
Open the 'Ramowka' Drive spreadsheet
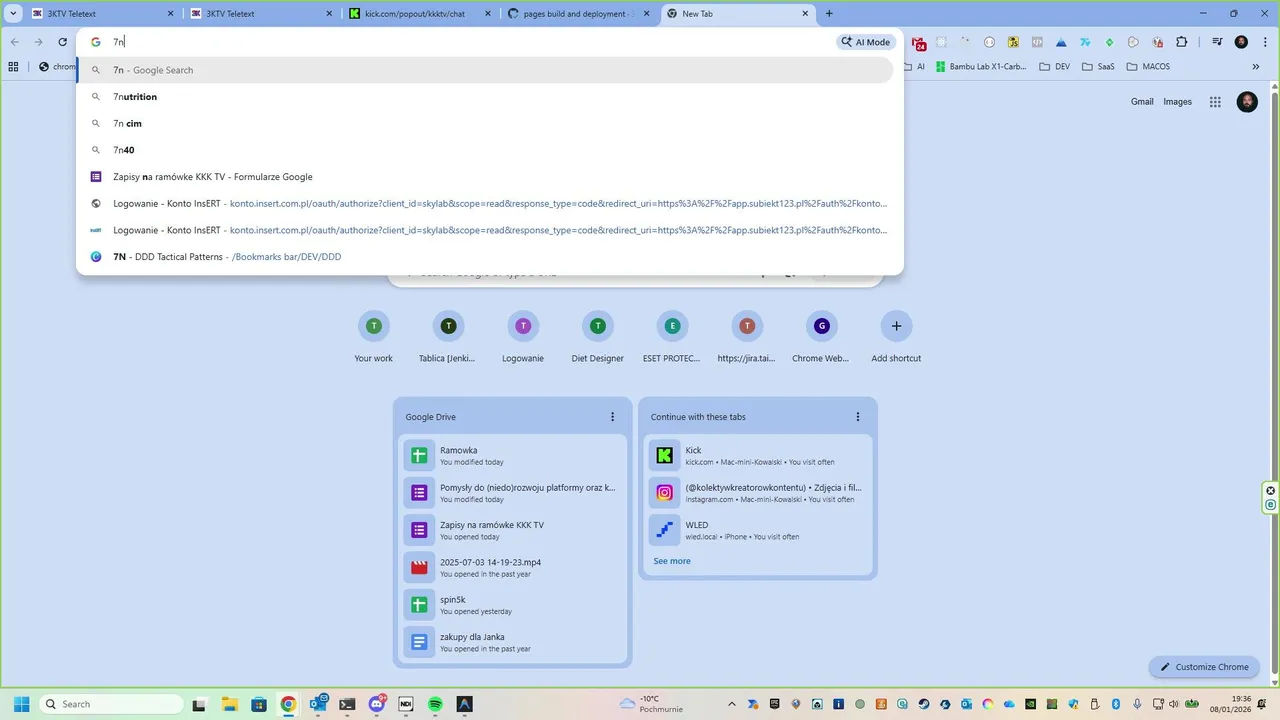pyautogui.click(x=515, y=456)
